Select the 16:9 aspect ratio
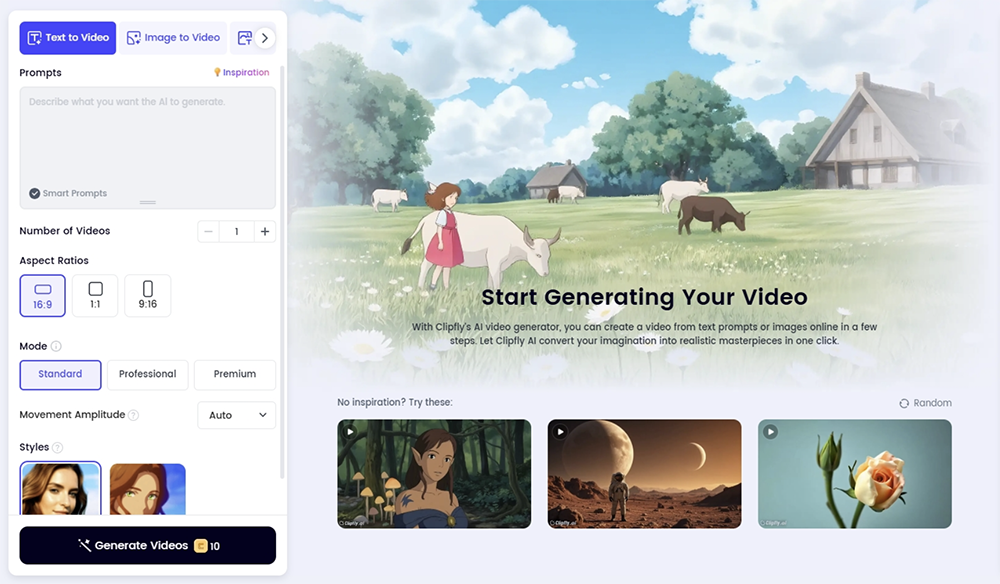1000x584 pixels. [x=42, y=296]
